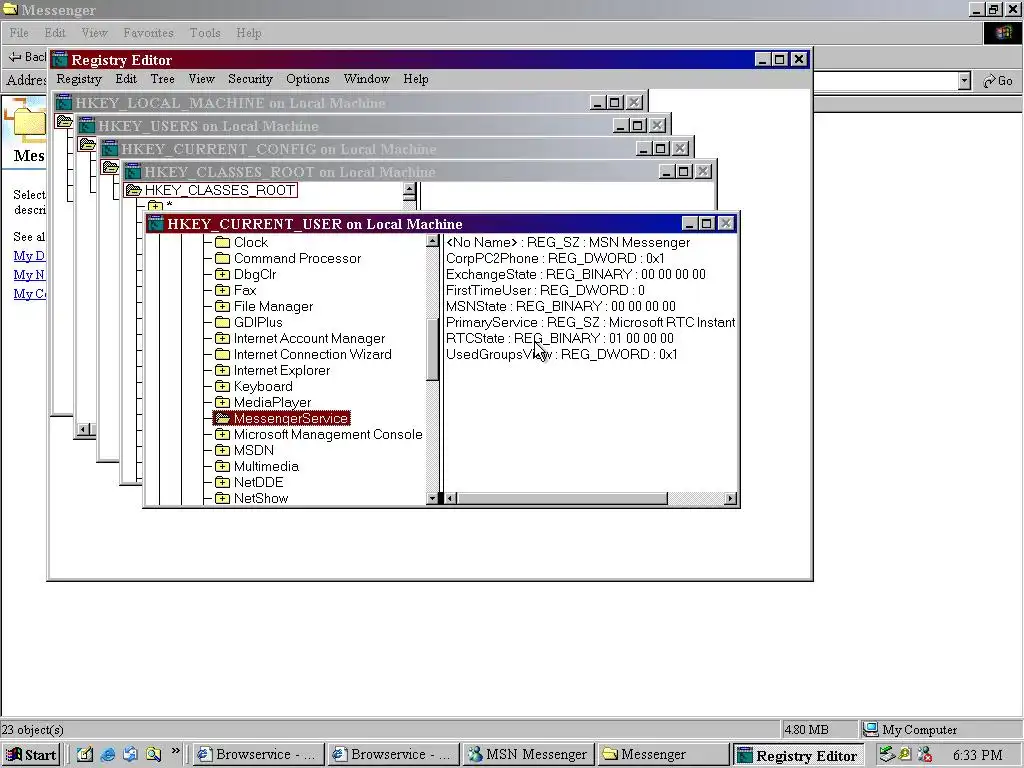Screen dimensions: 1024x768
Task: Open Messenger window Tools menu
Action: click(205, 33)
